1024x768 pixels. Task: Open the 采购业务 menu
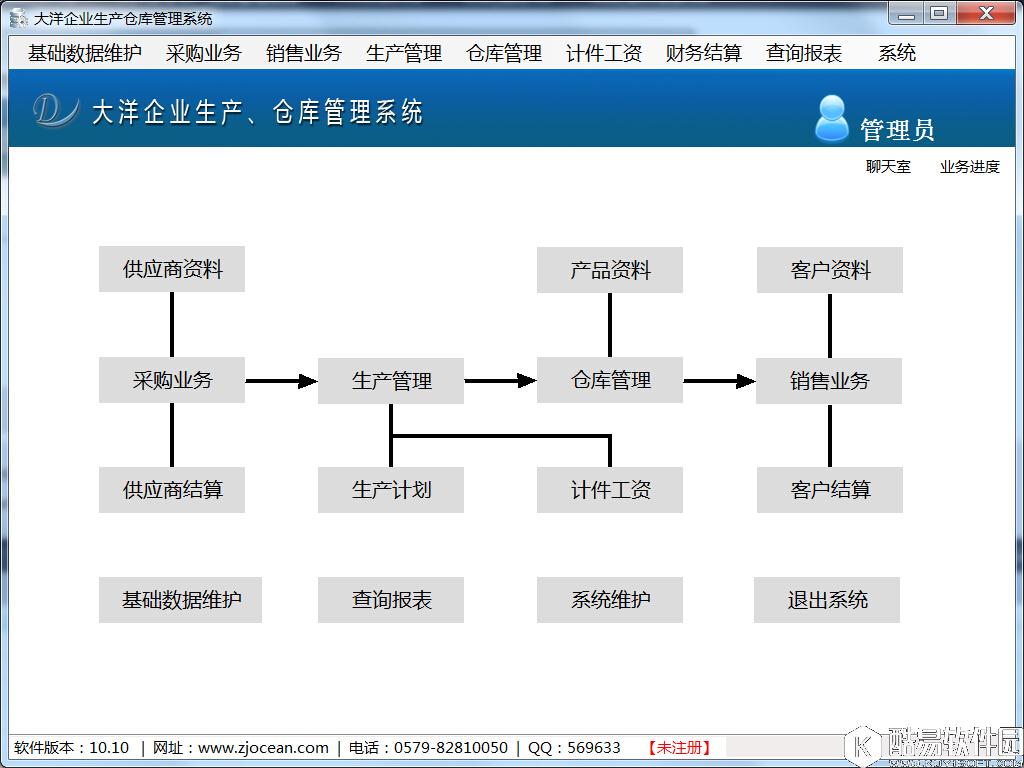(203, 53)
